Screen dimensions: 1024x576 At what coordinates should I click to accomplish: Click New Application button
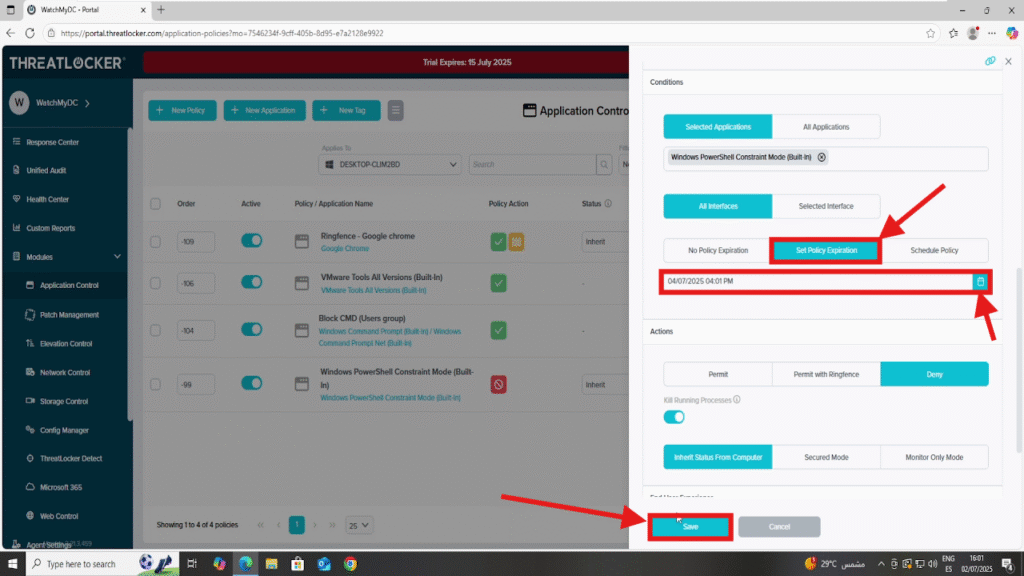point(264,110)
